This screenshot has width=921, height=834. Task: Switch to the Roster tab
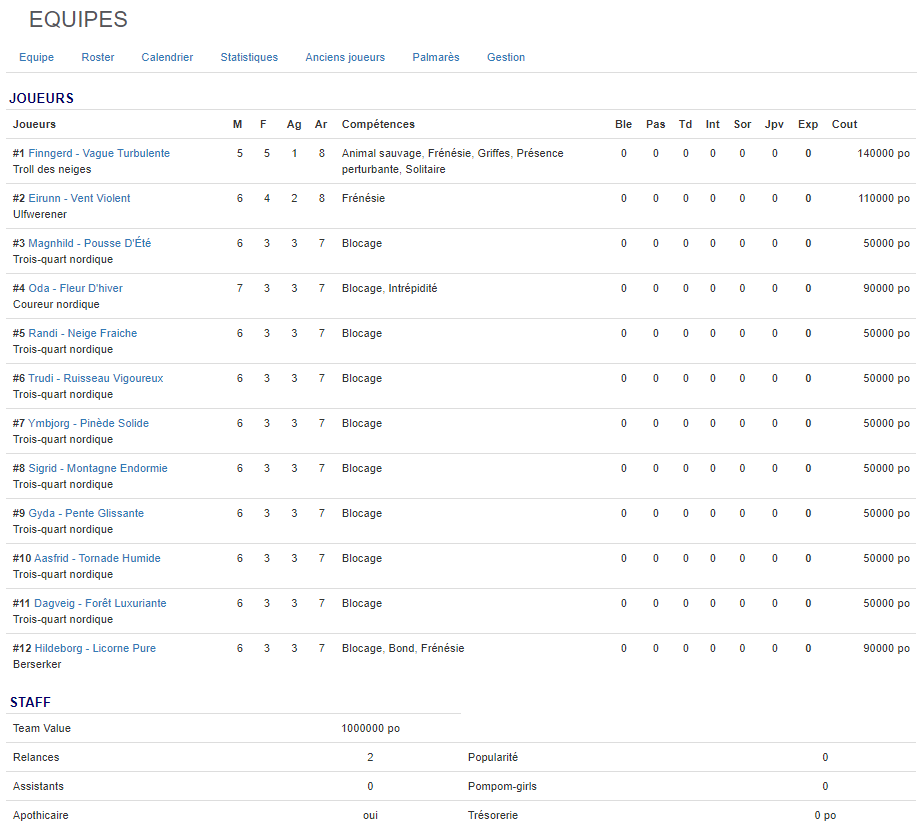pos(98,57)
